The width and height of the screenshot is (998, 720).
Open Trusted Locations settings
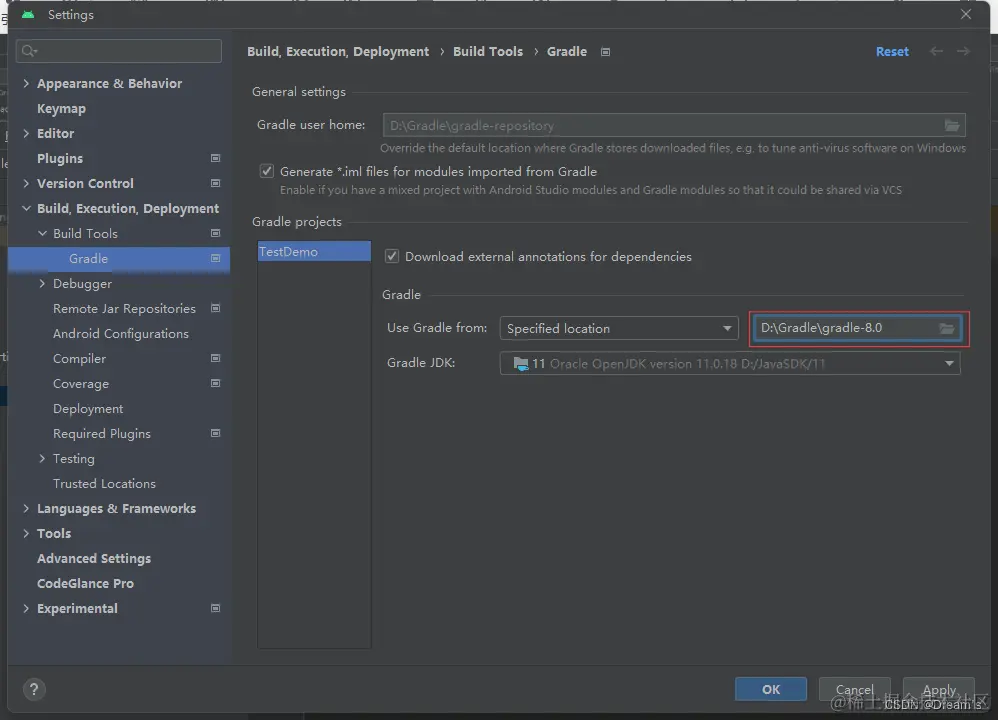pos(104,484)
